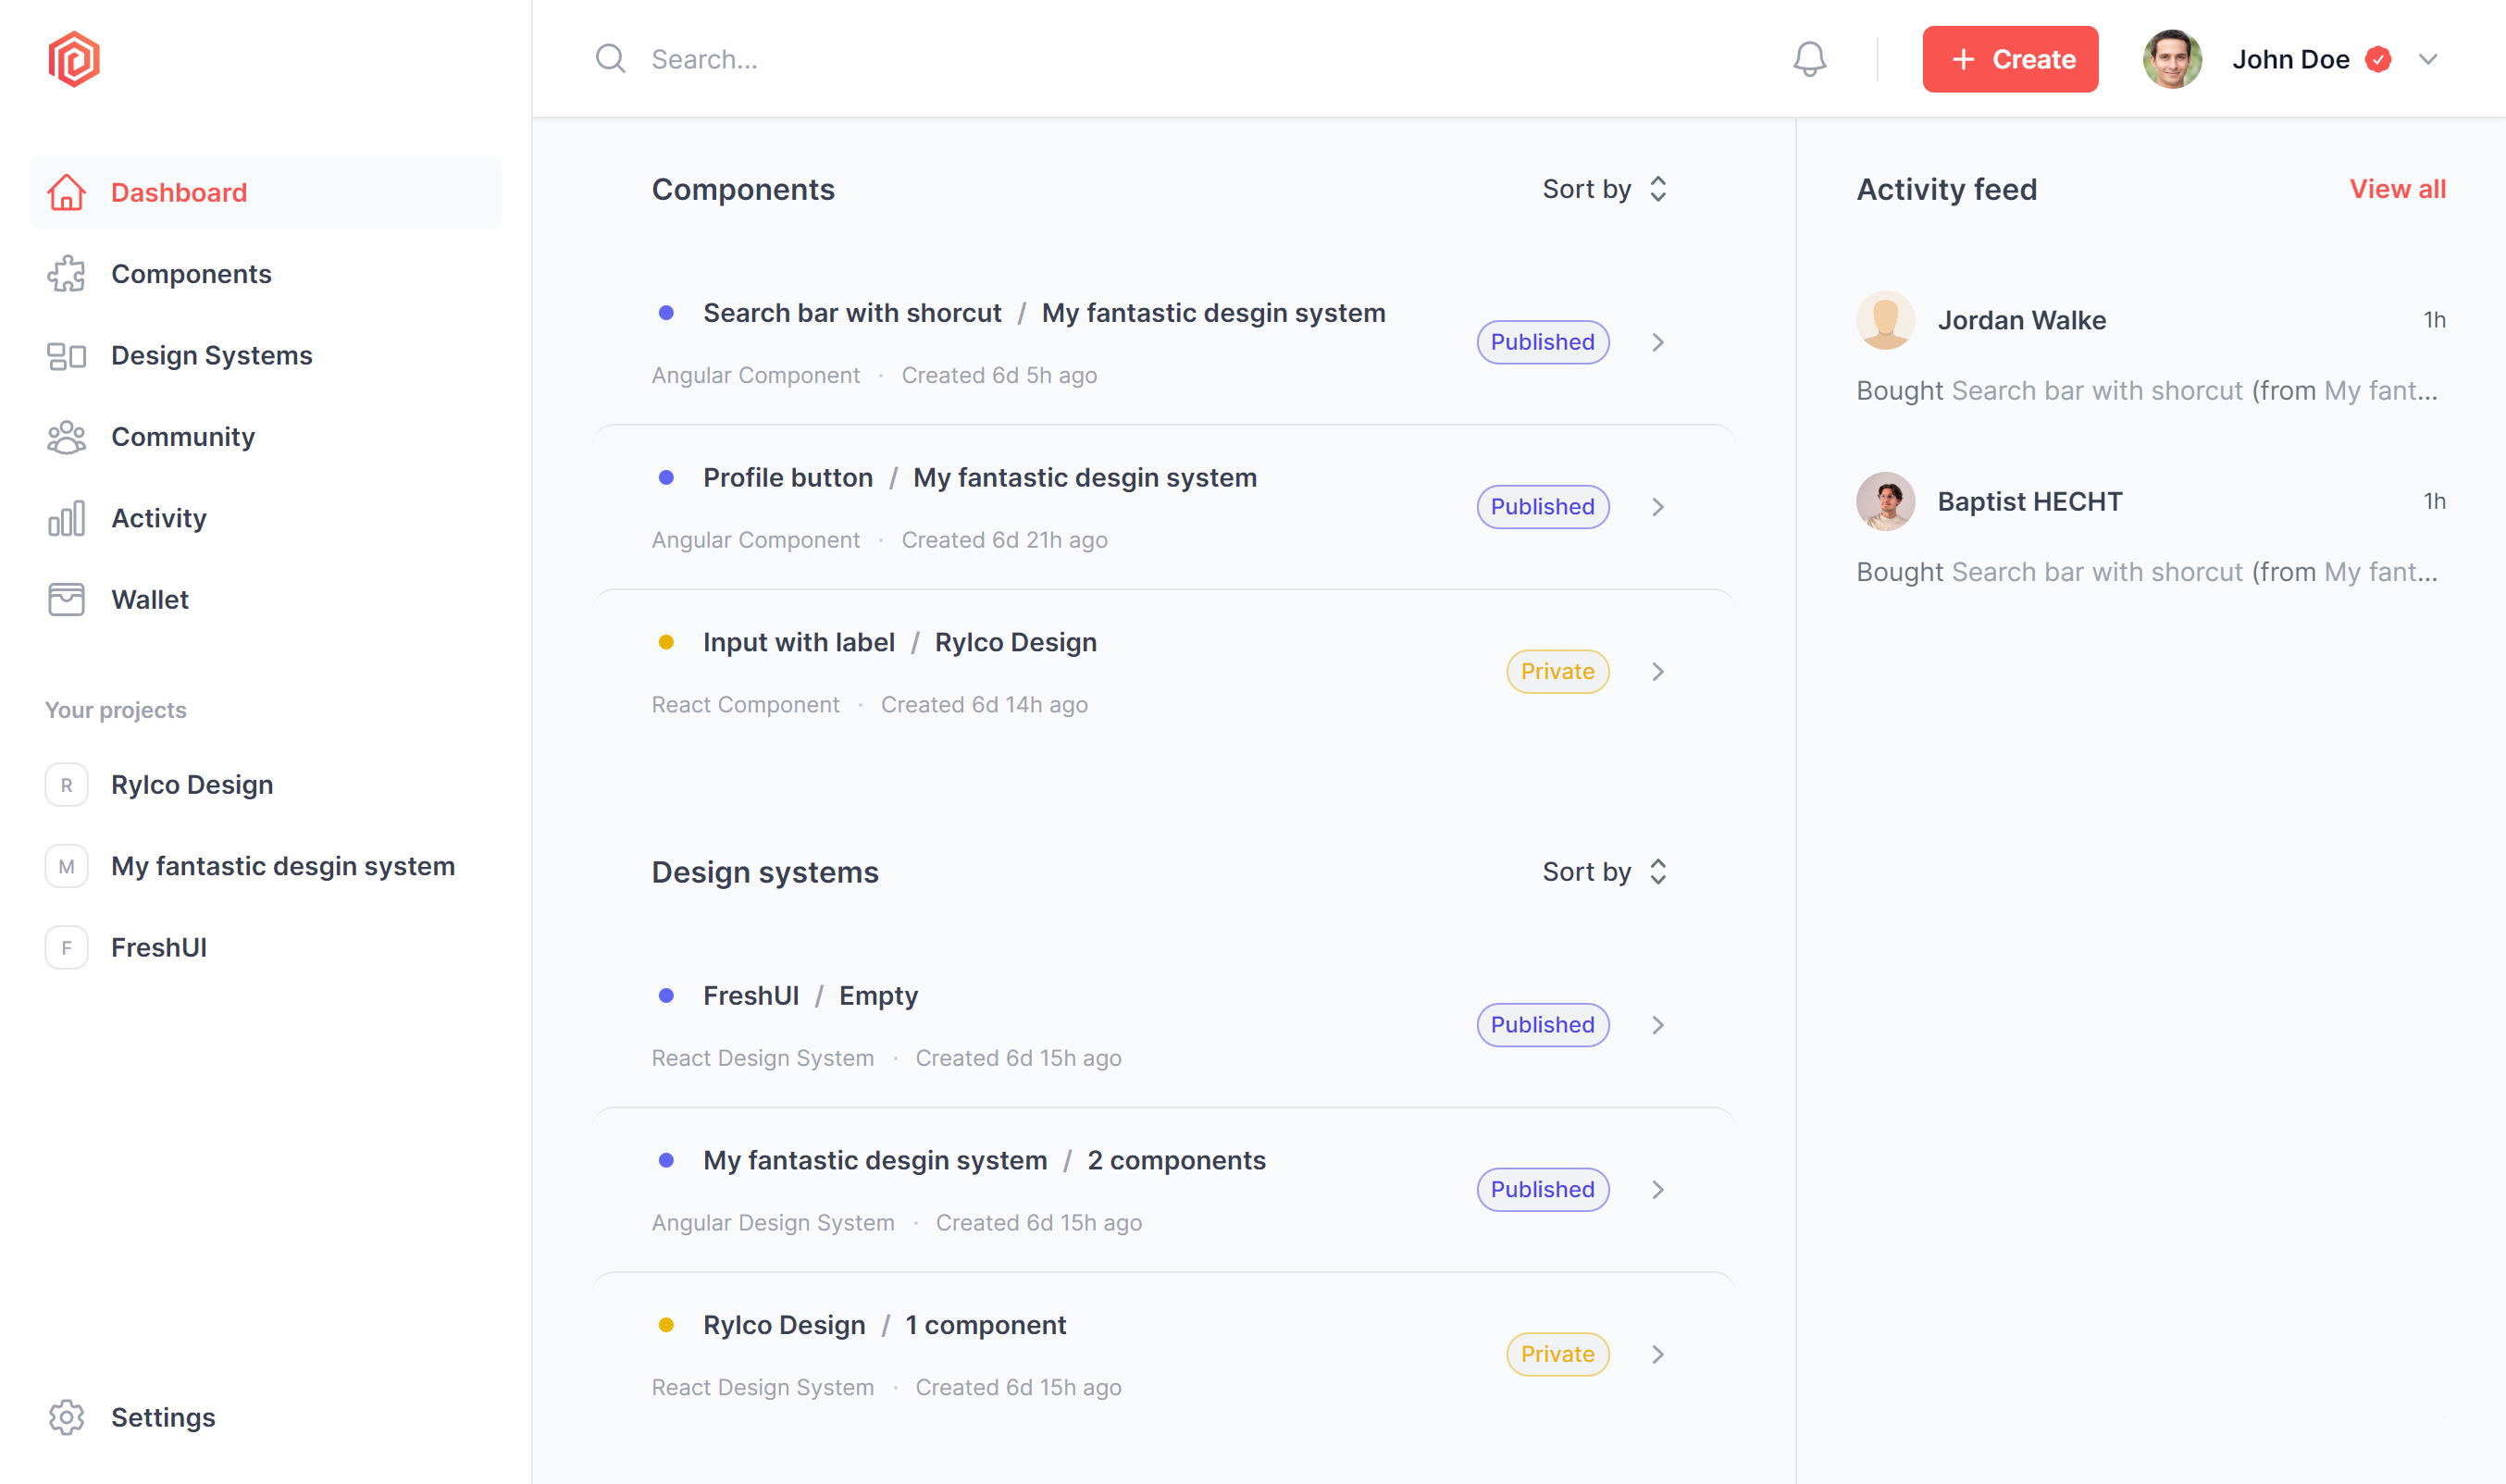Open My fantastic design system project
2506x1484 pixels.
(x=283, y=866)
